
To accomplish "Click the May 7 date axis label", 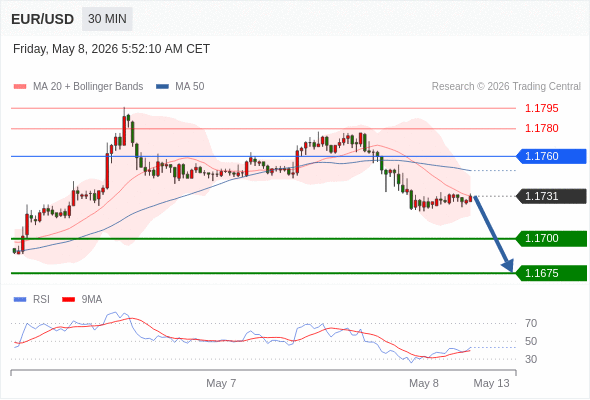I will 221,383.
